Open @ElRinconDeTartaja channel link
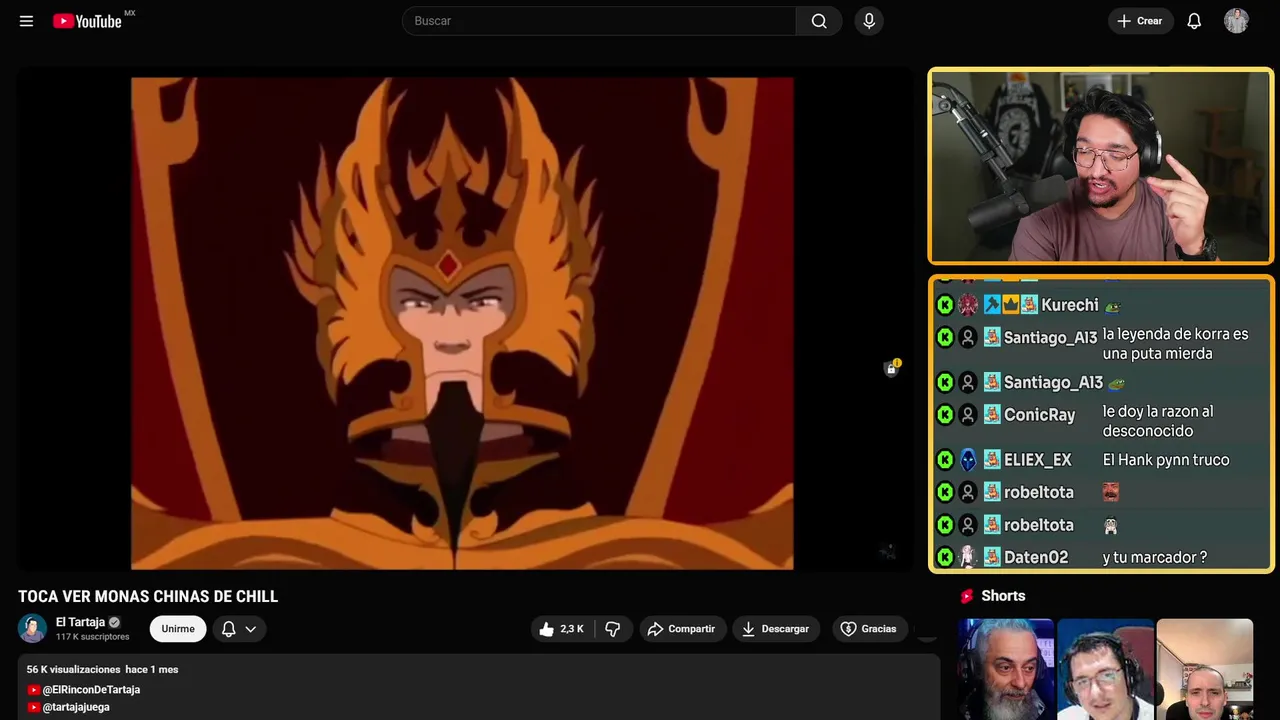 click(x=91, y=690)
